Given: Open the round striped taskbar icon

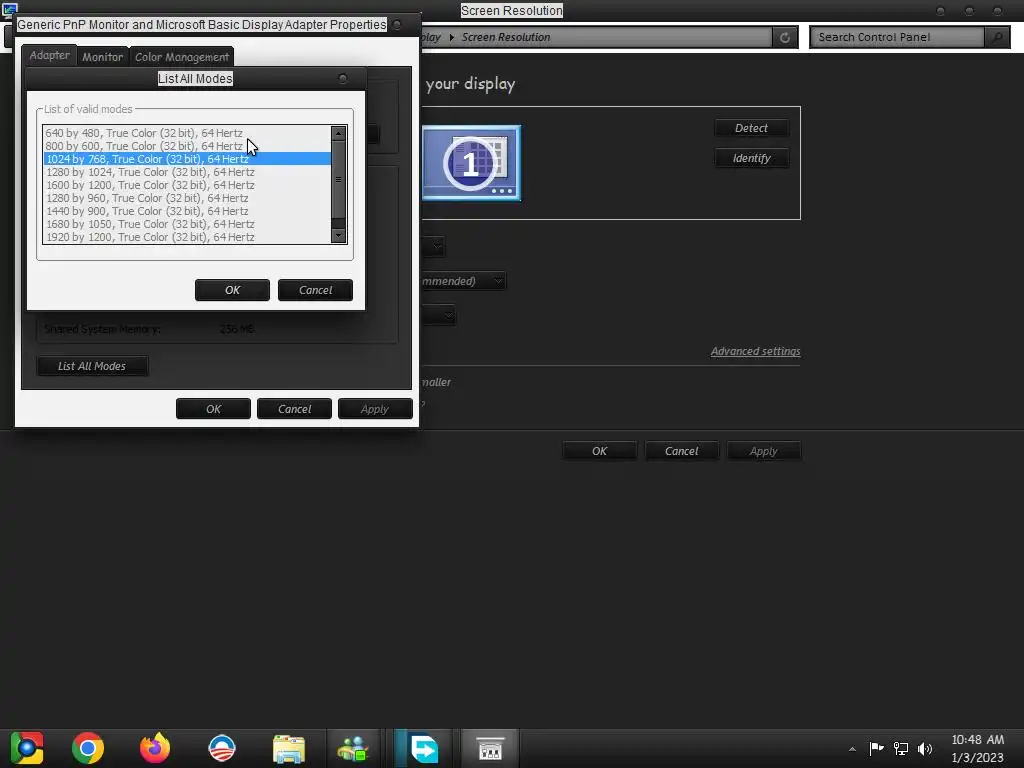Looking at the screenshot, I should (222, 748).
